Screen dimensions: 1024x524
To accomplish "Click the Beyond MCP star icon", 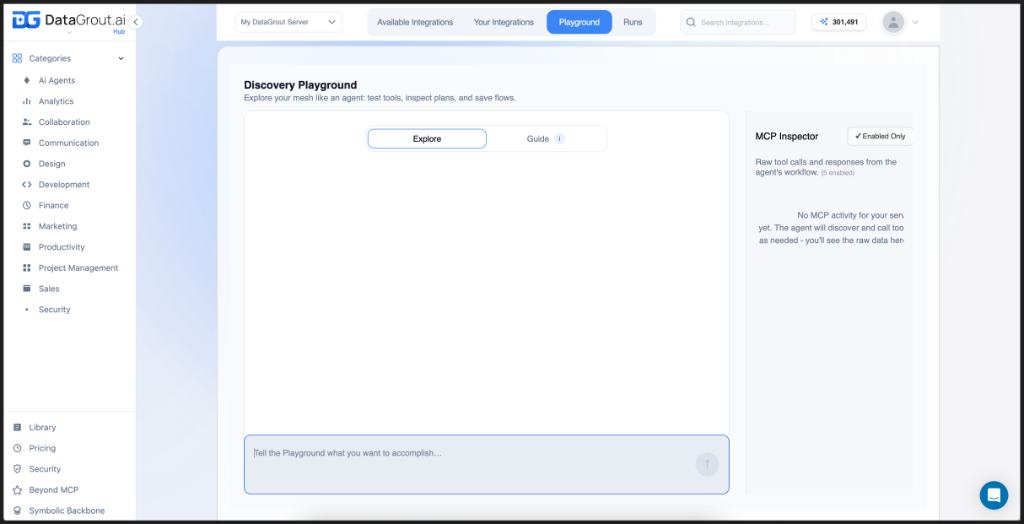I will pyautogui.click(x=17, y=490).
